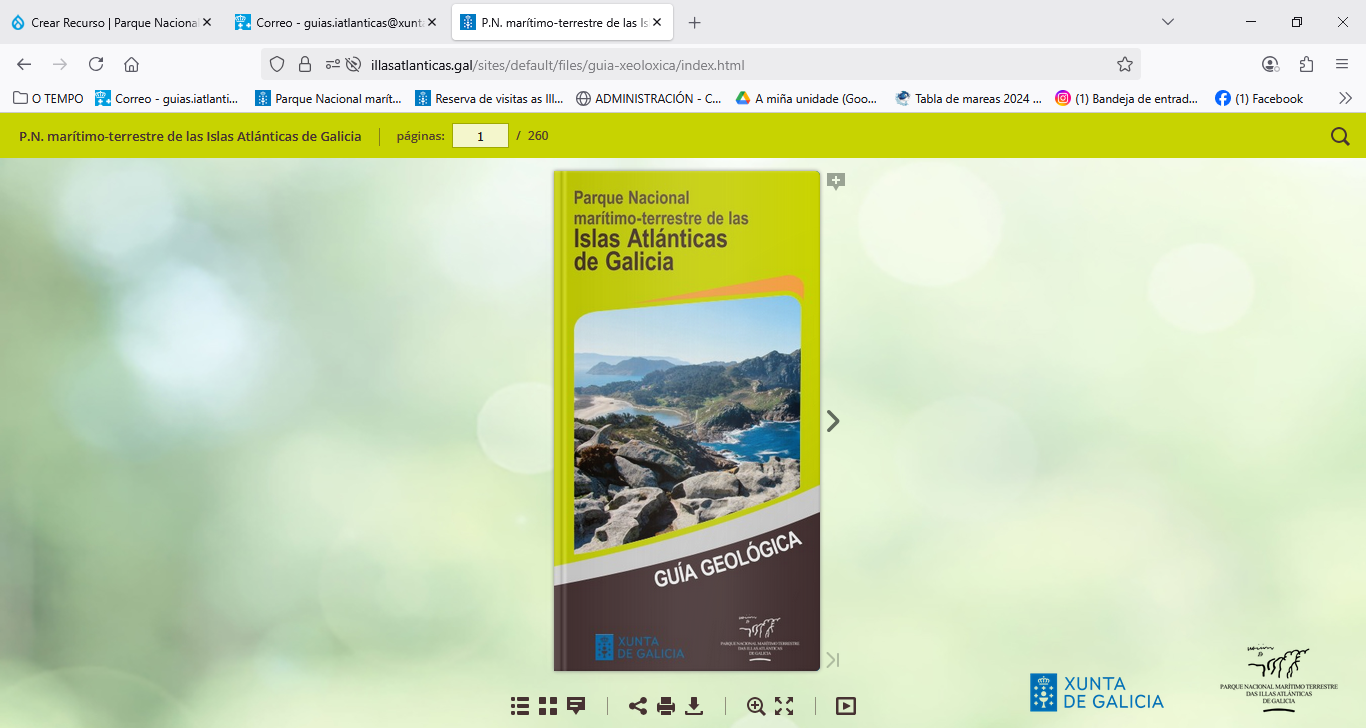Enter fullscreen mode

(x=784, y=705)
